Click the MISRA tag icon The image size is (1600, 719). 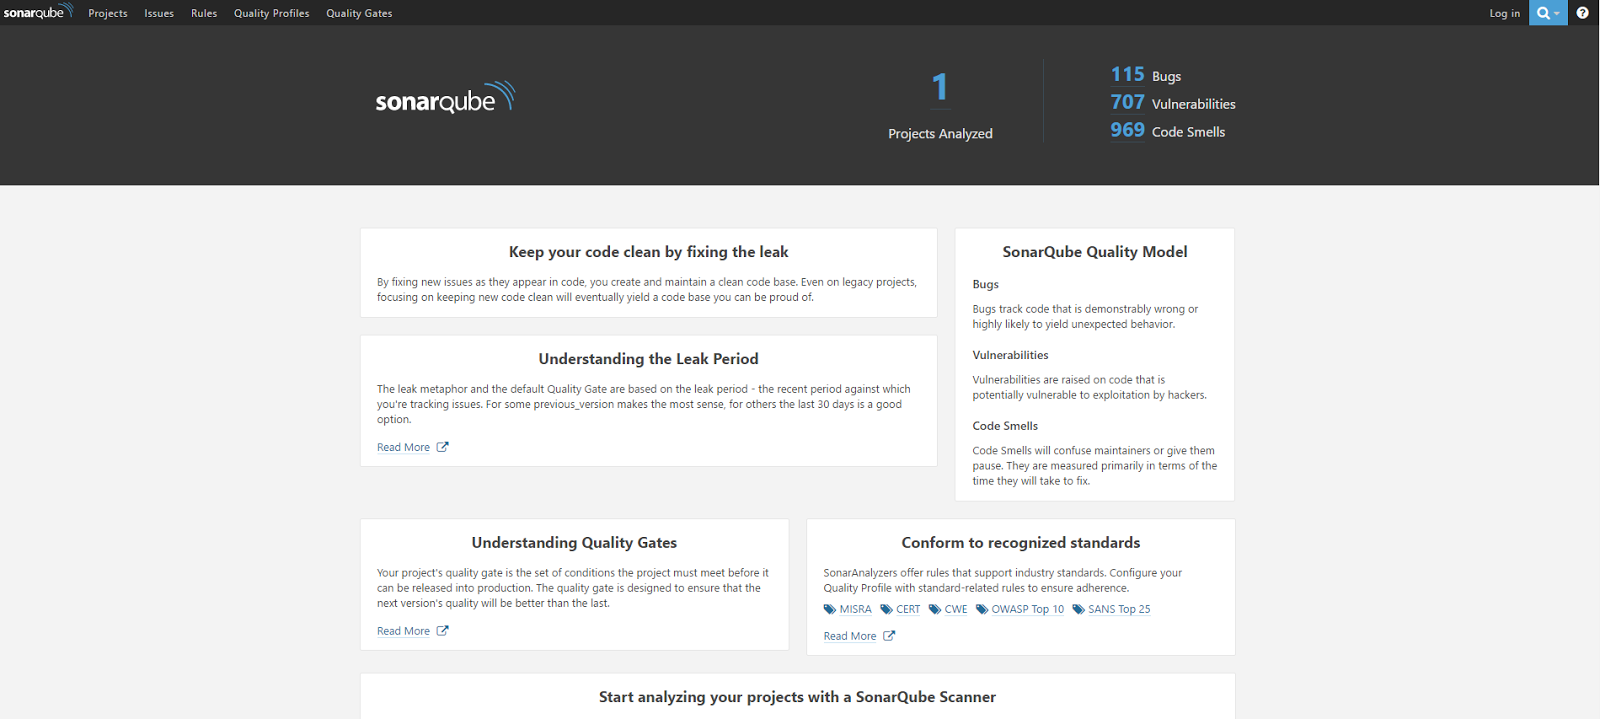(x=829, y=609)
